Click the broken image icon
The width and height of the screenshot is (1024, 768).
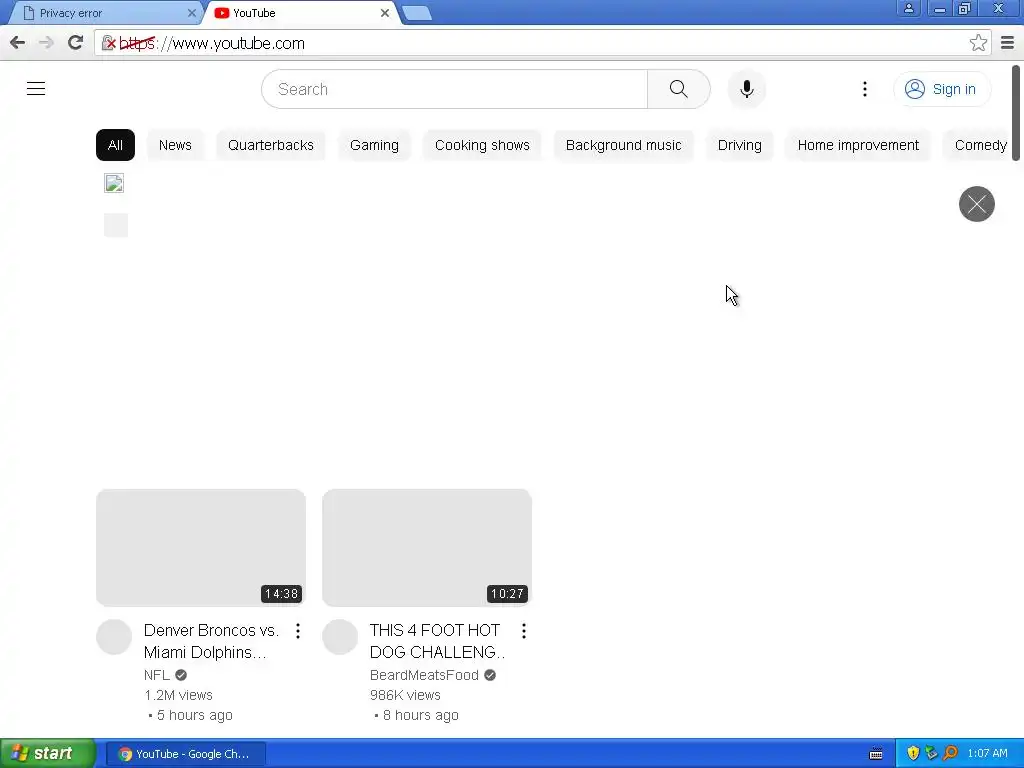pos(114,184)
